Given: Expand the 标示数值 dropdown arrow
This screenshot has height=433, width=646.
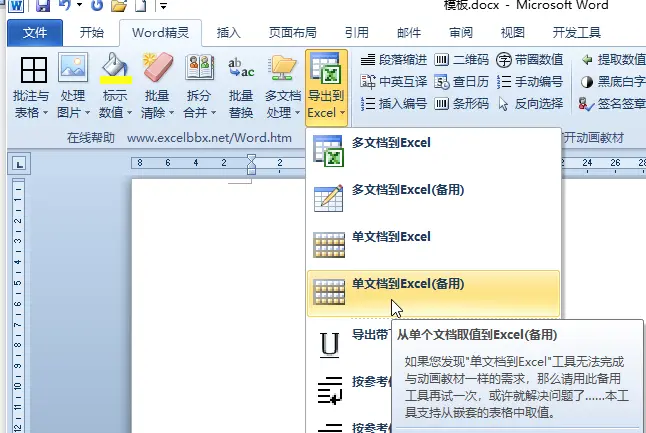Looking at the screenshot, I should pyautogui.click(x=129, y=112).
